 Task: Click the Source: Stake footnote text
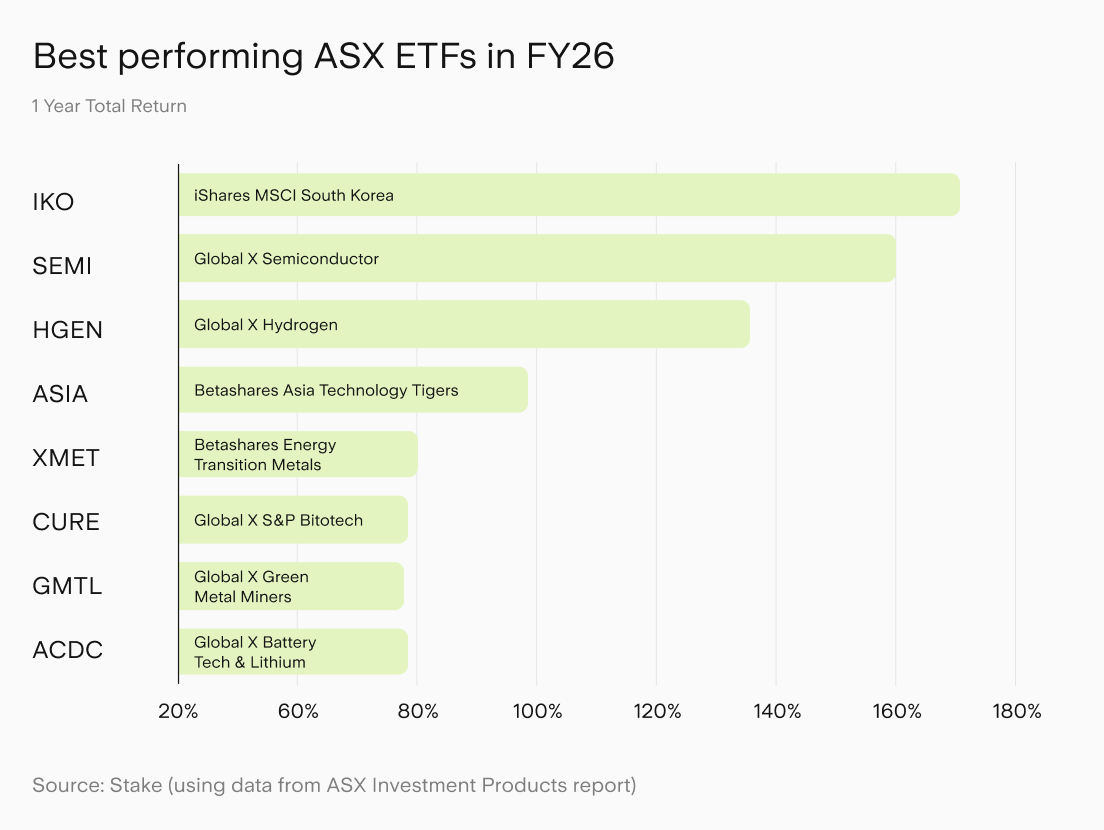[334, 785]
